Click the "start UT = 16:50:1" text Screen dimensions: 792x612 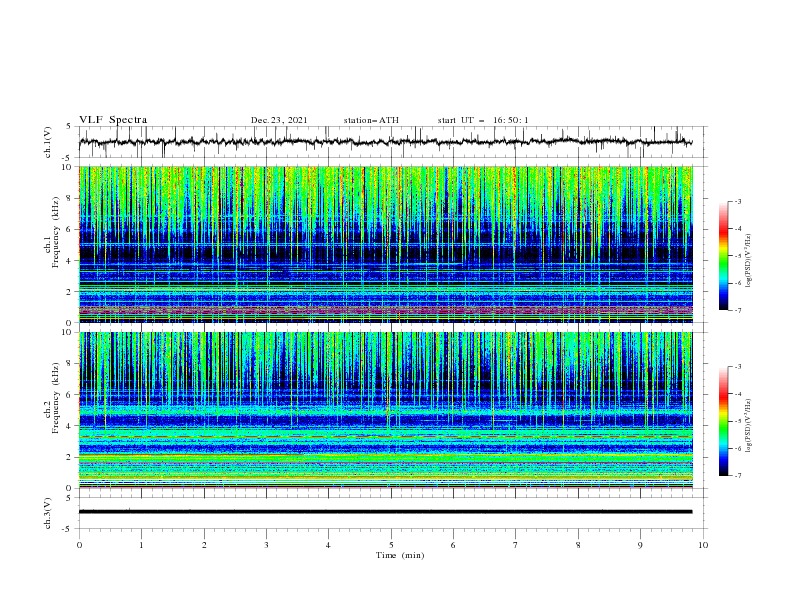(x=483, y=120)
